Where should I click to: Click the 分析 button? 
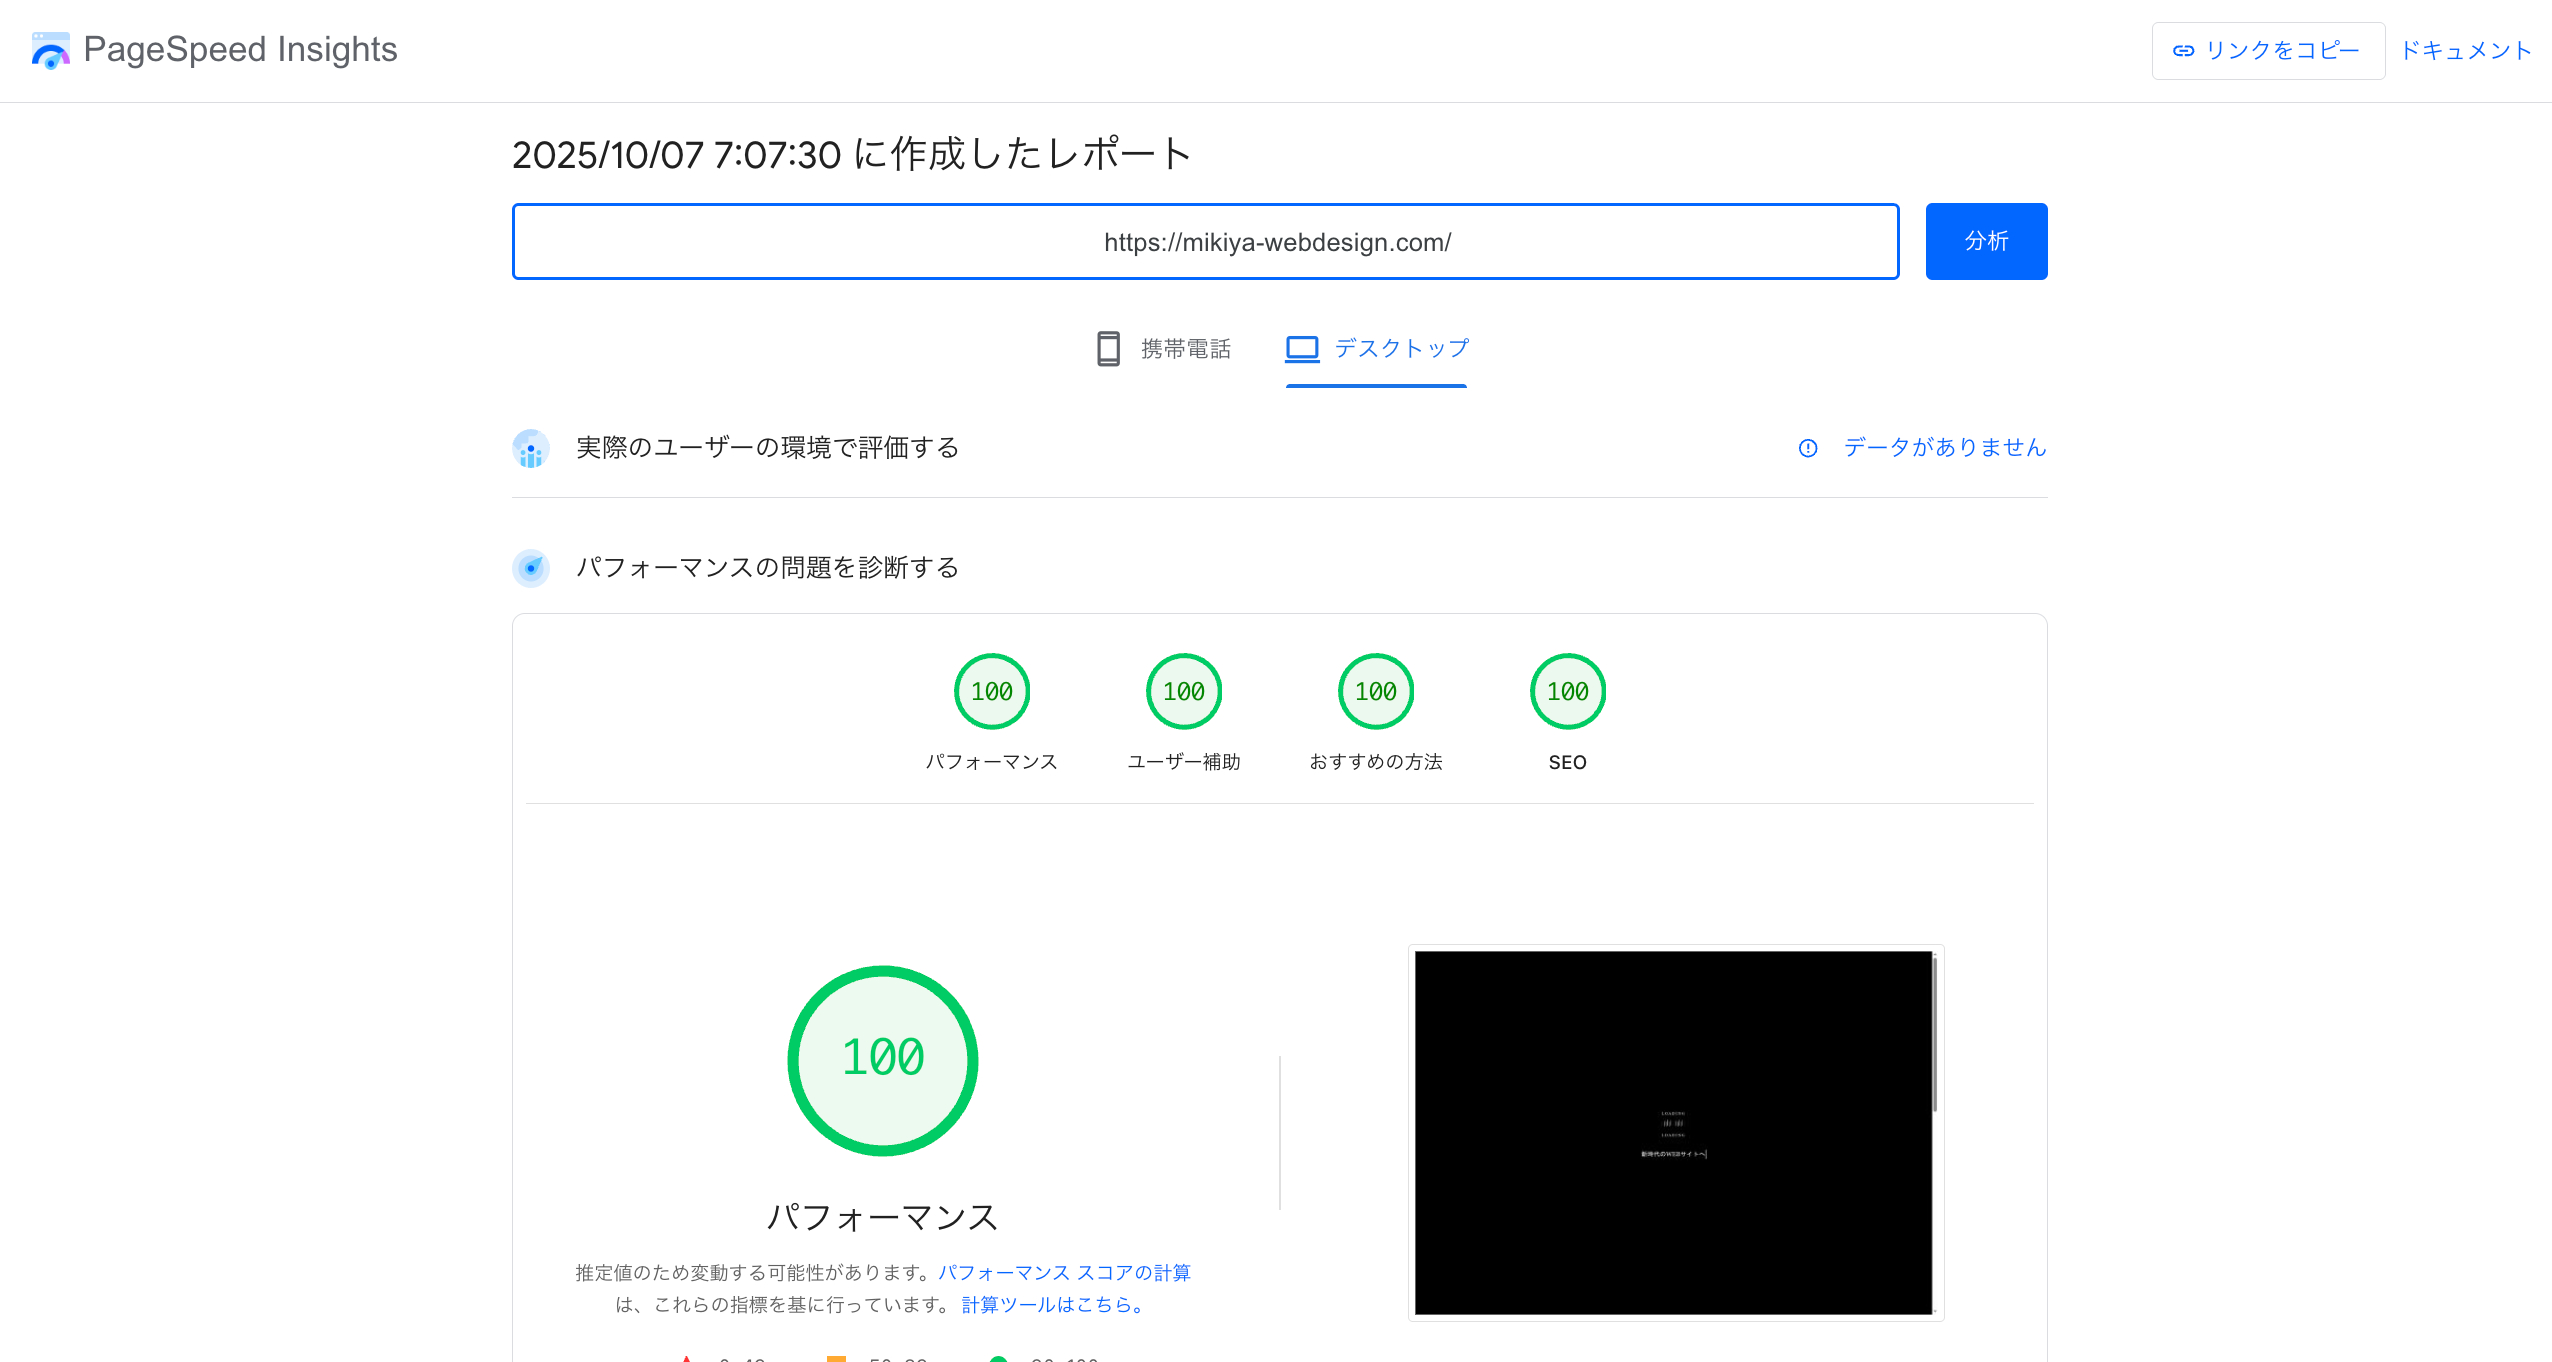click(x=1985, y=240)
